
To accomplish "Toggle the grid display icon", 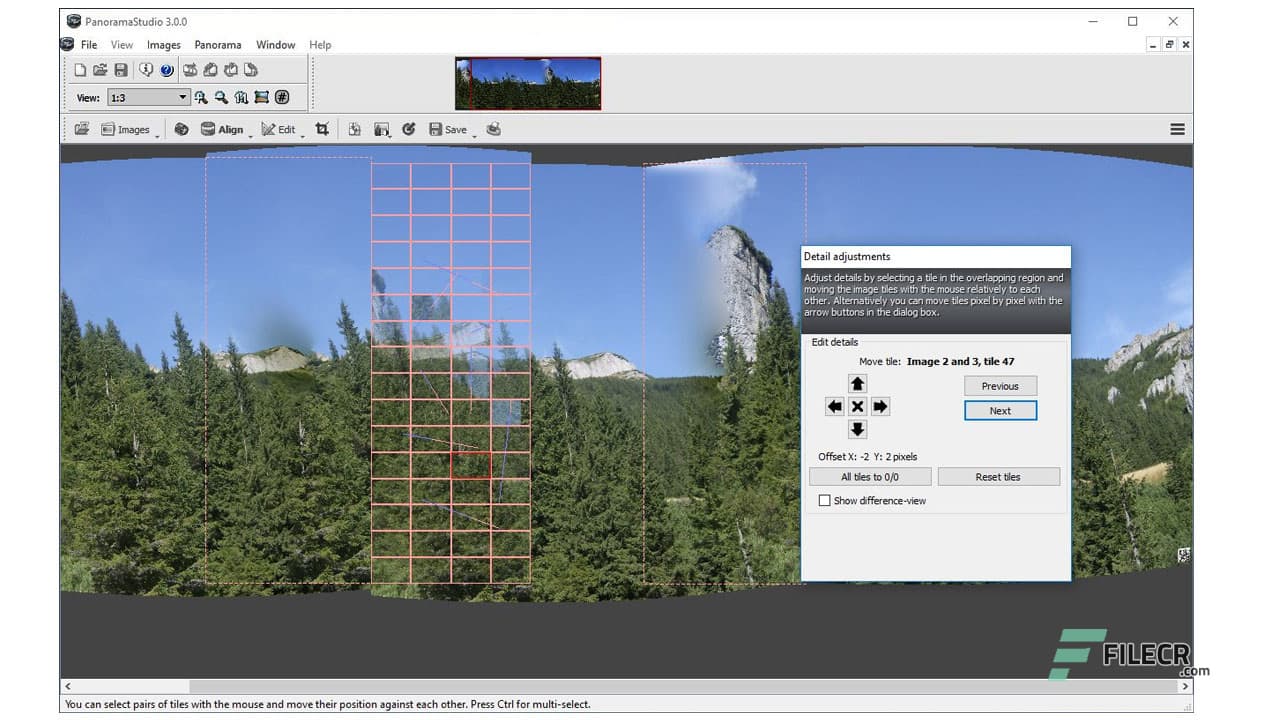I will pos(283,97).
